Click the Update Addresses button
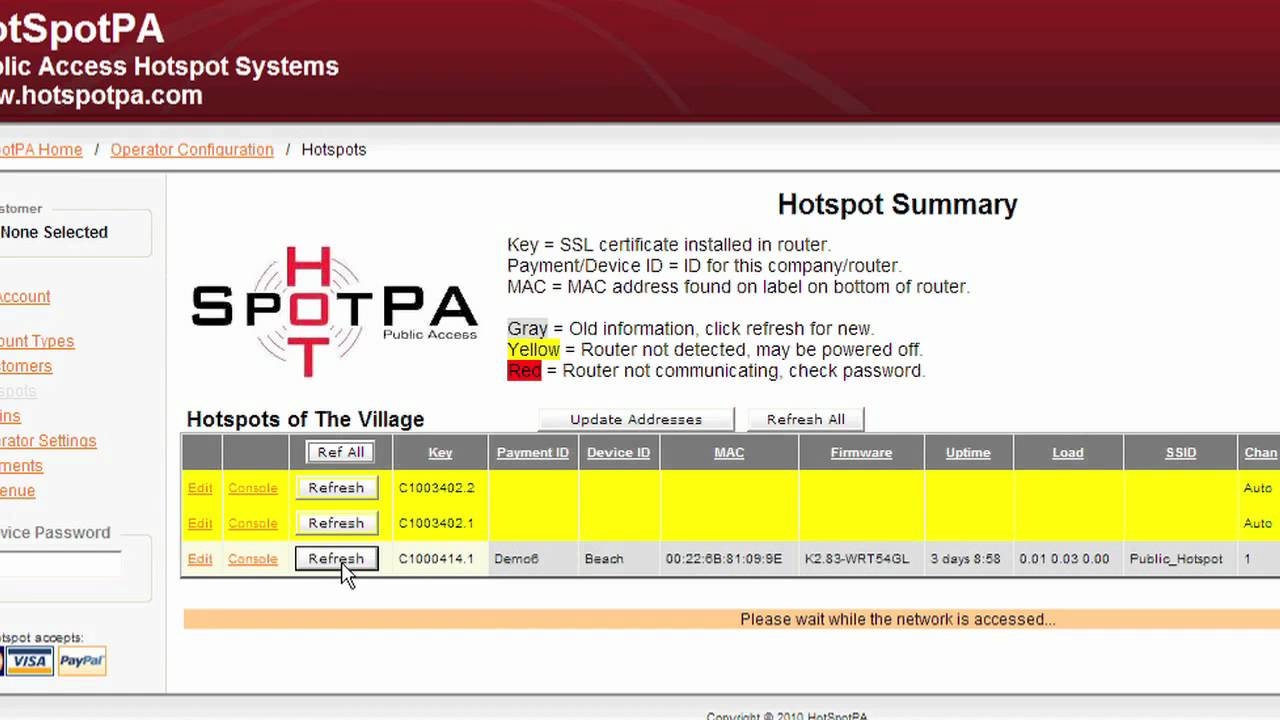This screenshot has height=720, width=1280. [x=636, y=419]
